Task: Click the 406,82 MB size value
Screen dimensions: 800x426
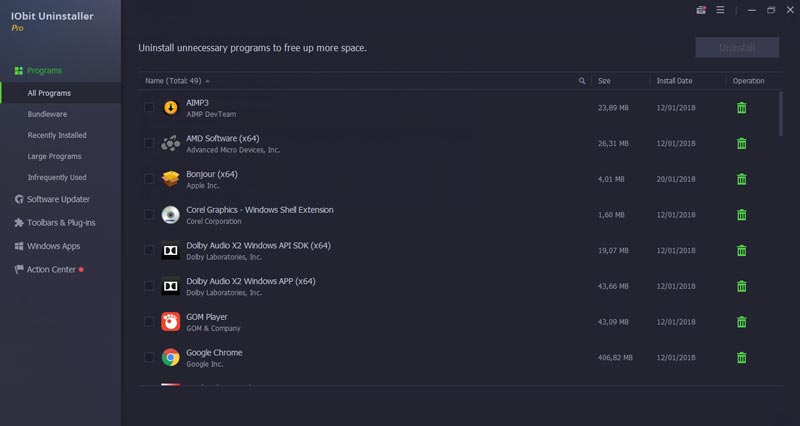Action: pos(615,358)
